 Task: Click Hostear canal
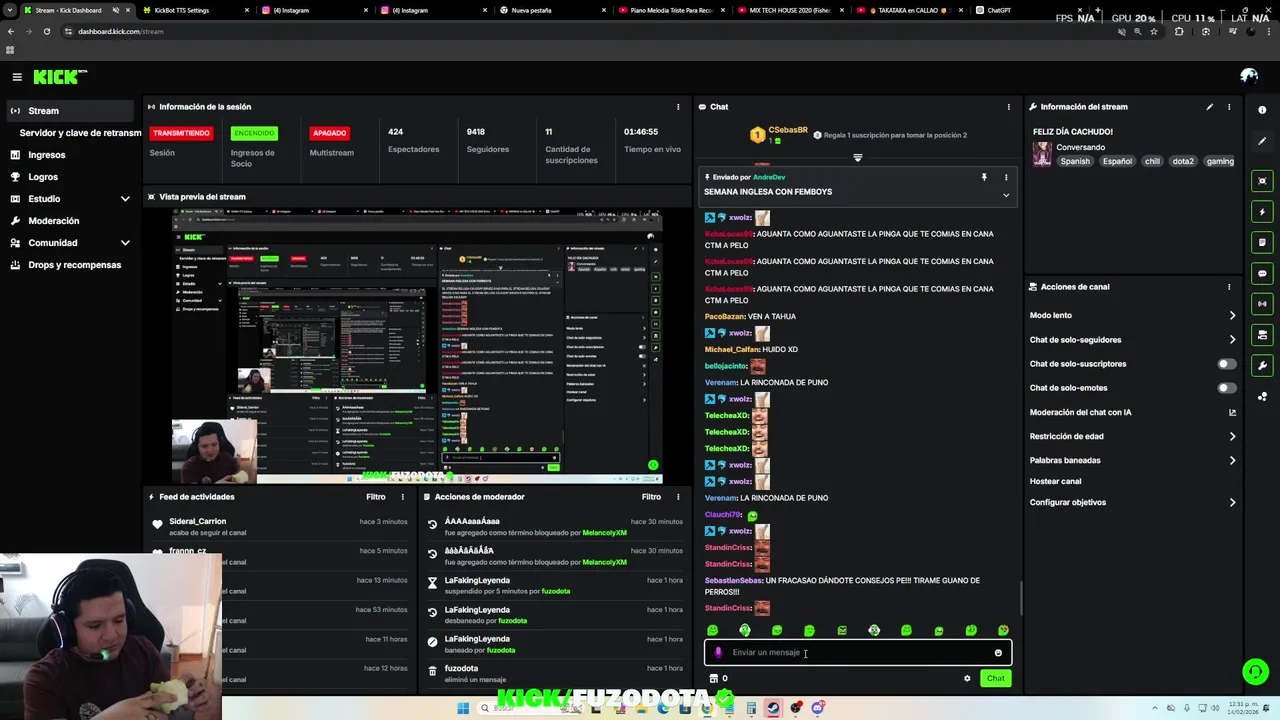coord(1055,481)
